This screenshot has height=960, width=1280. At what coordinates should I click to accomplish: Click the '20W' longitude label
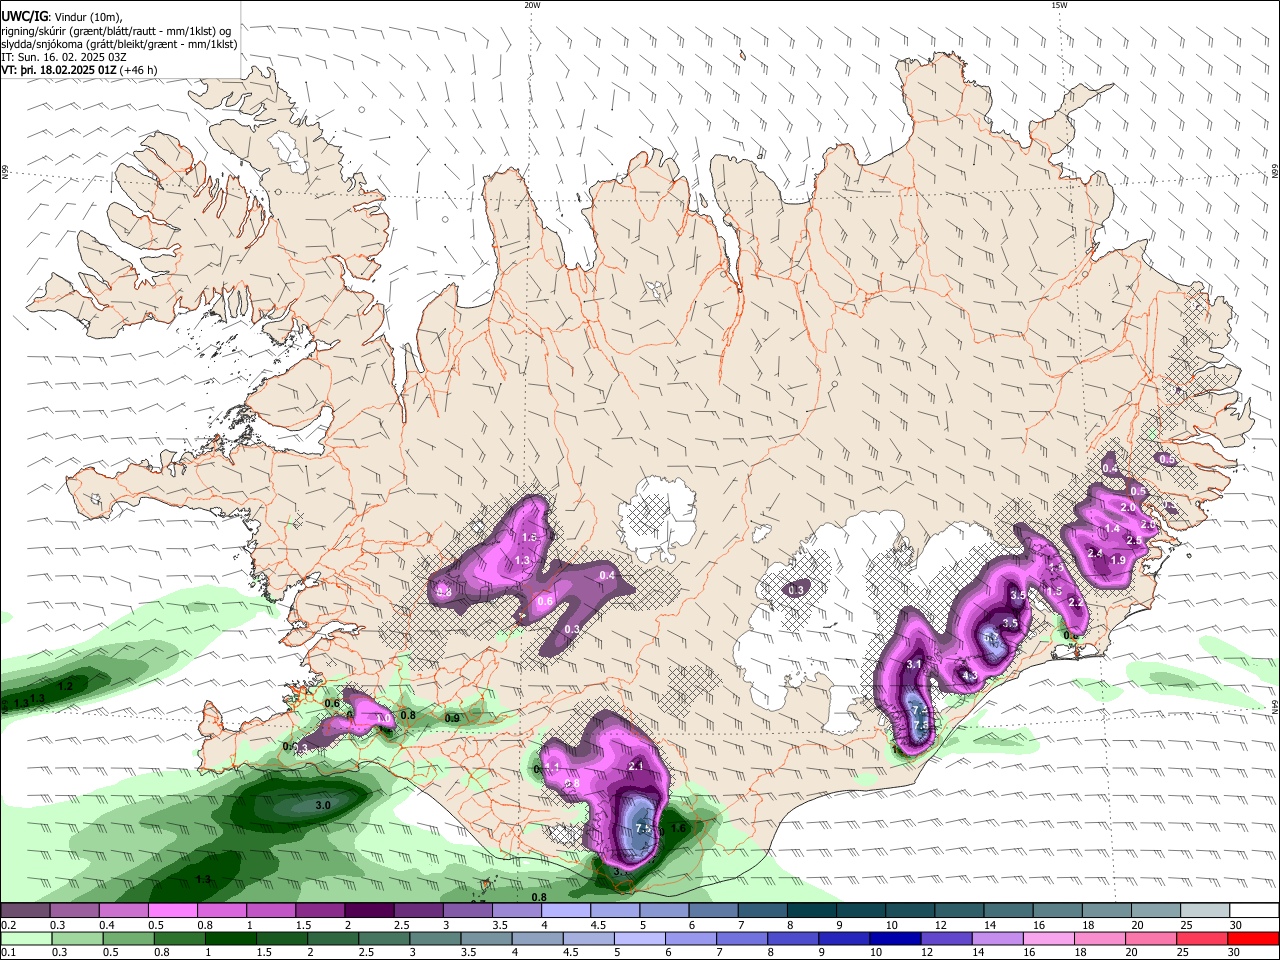point(532,5)
